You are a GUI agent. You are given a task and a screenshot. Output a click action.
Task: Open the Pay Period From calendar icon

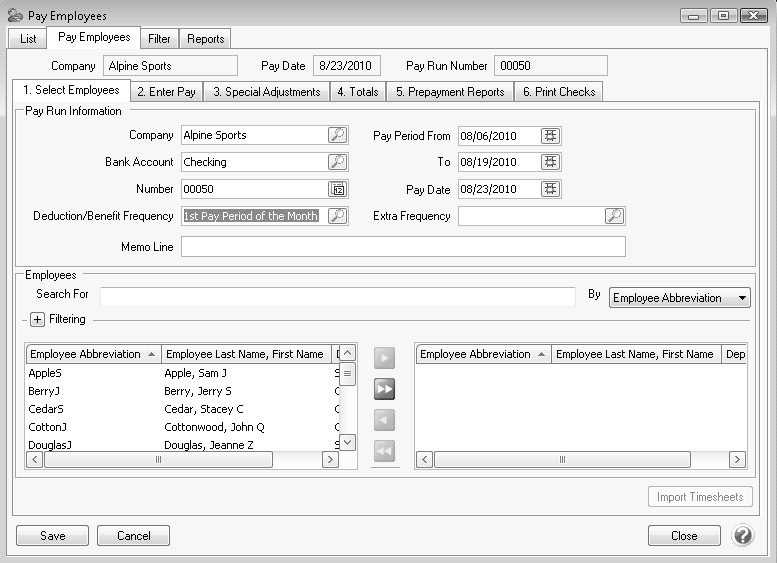pyautogui.click(x=550, y=135)
